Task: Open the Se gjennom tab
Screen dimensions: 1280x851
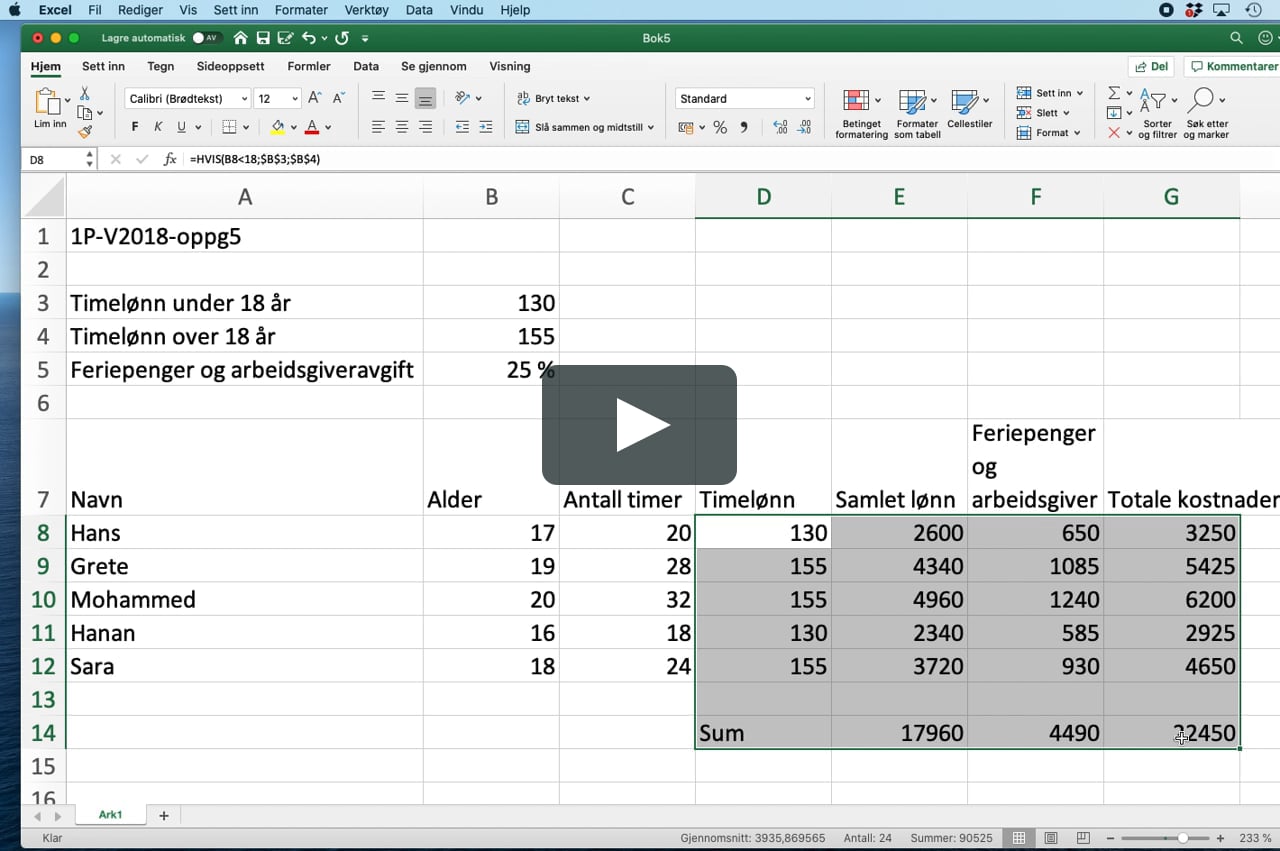Action: pyautogui.click(x=434, y=66)
